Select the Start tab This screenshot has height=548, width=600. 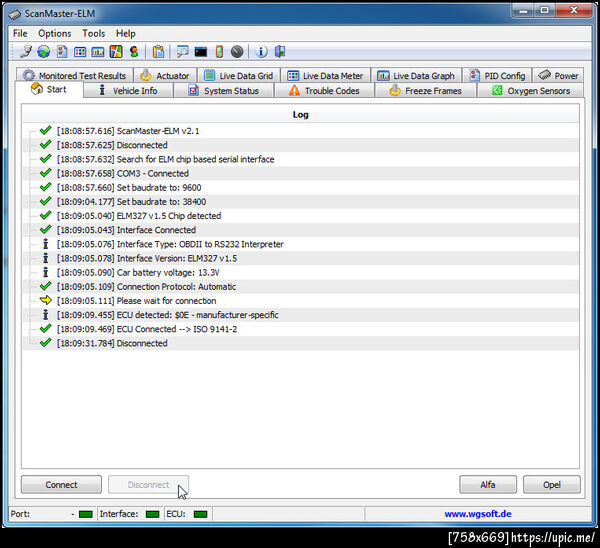(49, 90)
